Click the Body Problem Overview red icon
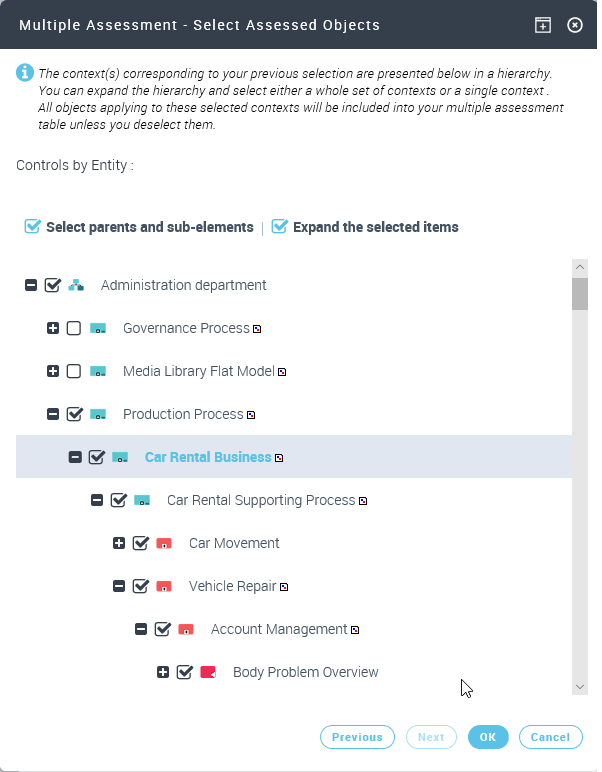 pyautogui.click(x=208, y=673)
